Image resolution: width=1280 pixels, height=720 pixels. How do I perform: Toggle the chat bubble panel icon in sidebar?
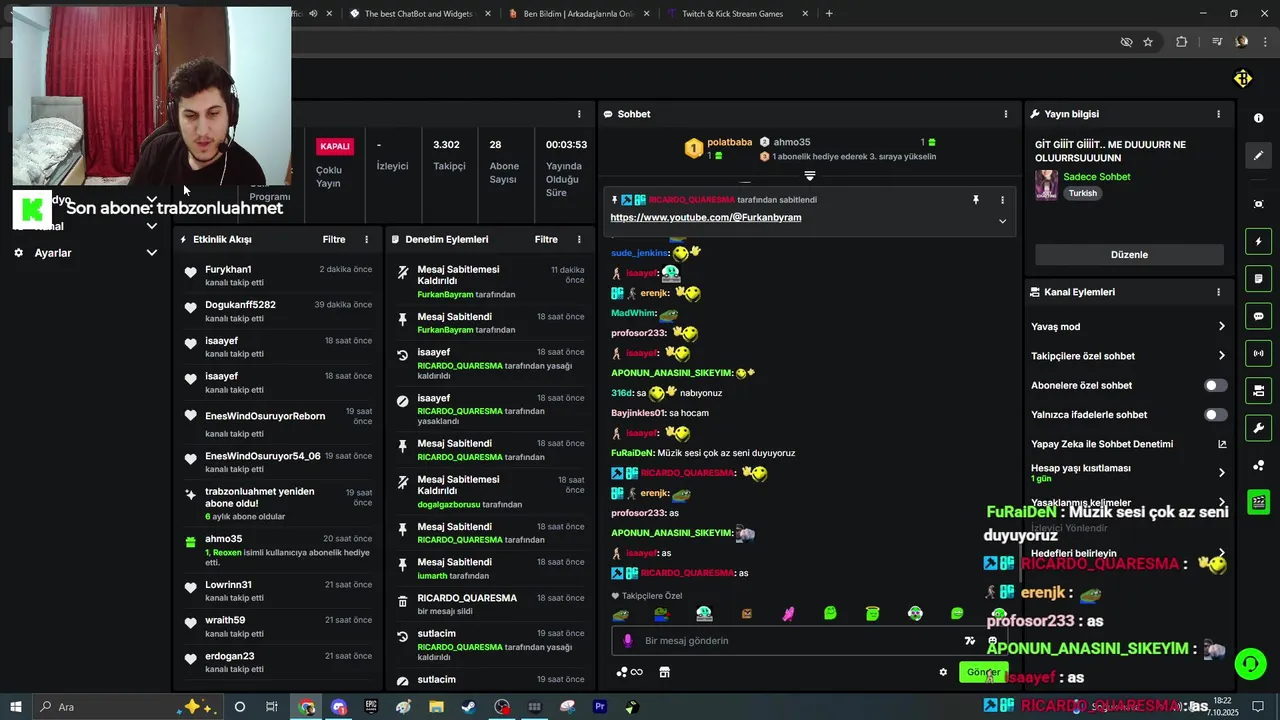tap(1258, 316)
